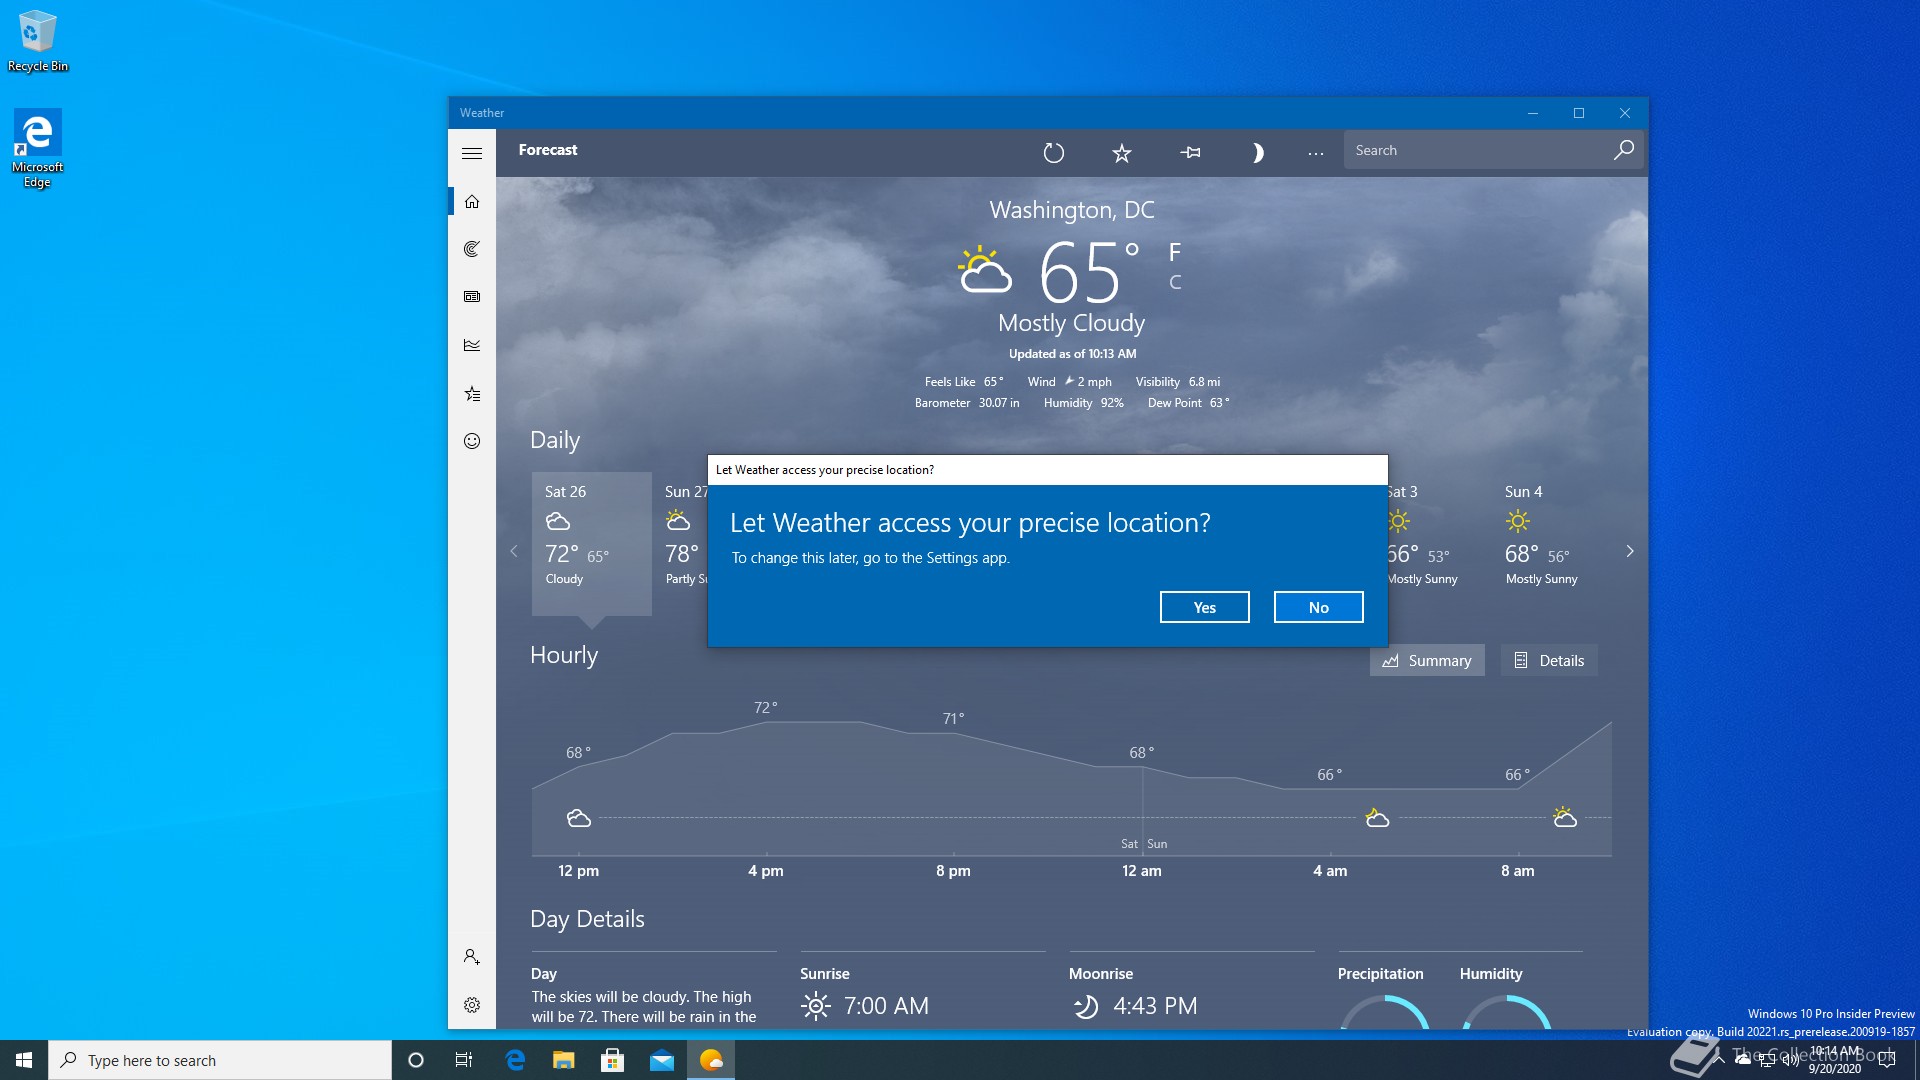1920x1080 pixels.
Task: Select the Sun 4 daily forecast card
Action: 1551,543
